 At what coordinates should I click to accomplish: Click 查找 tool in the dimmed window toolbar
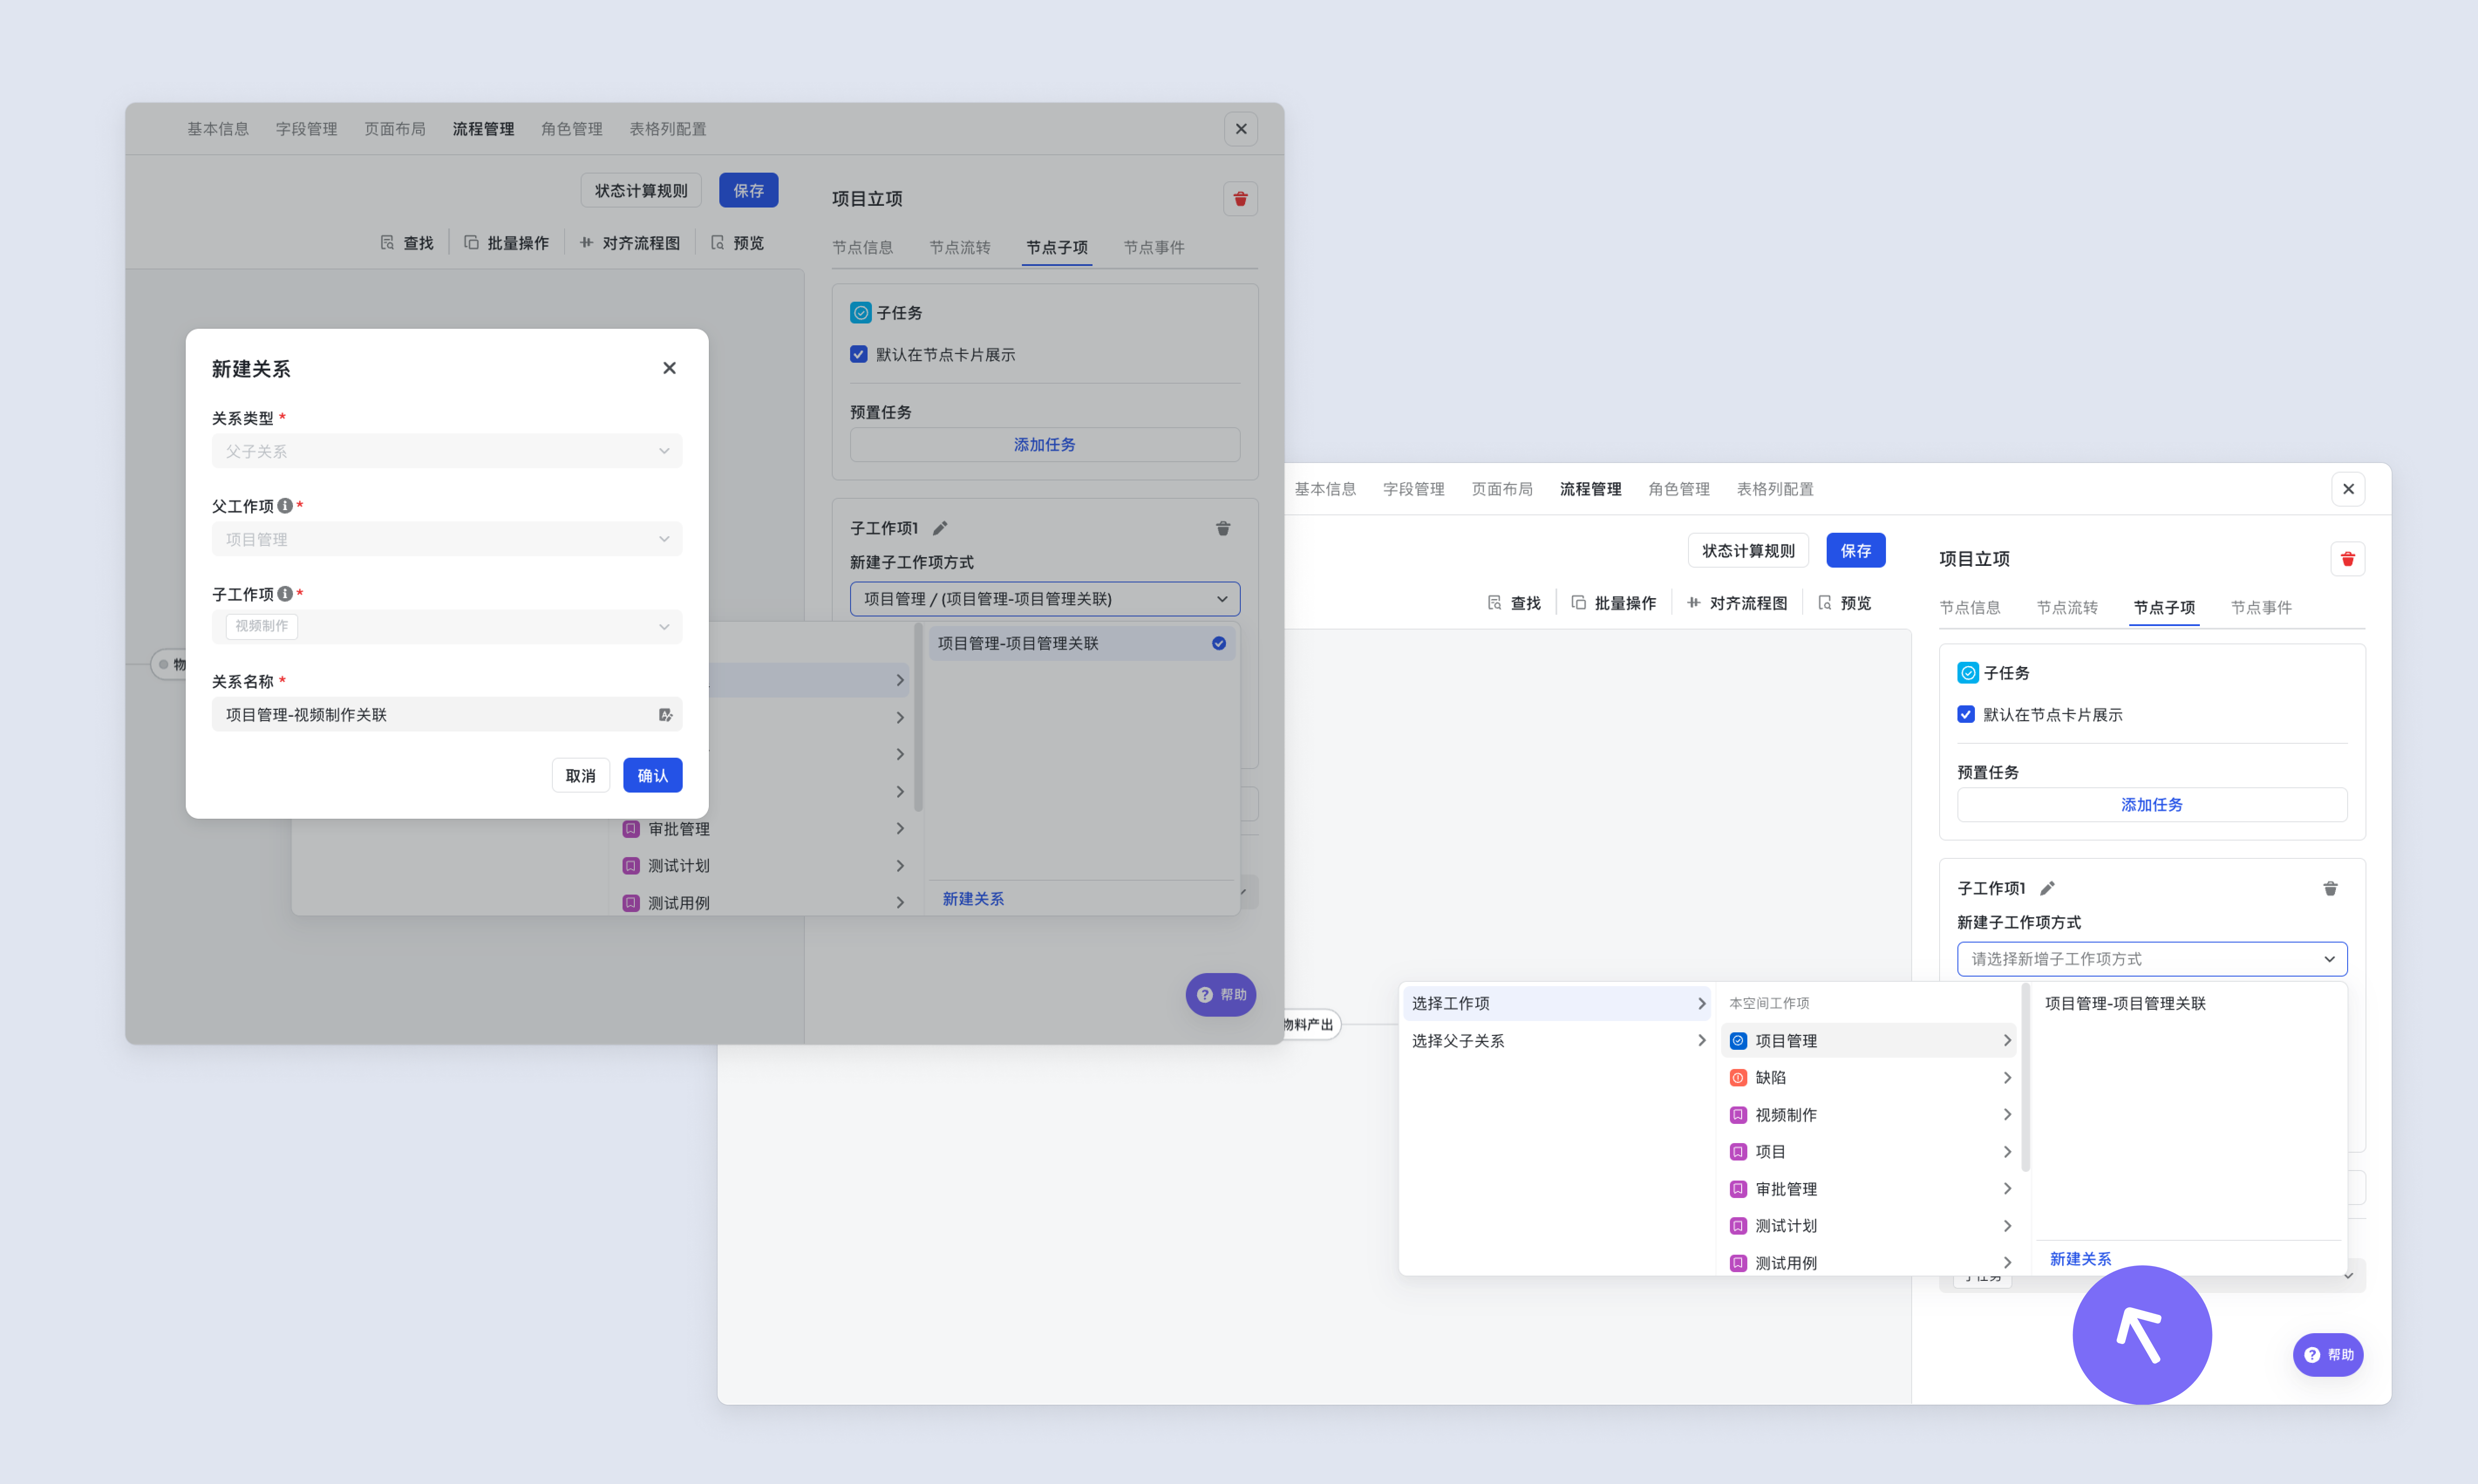tap(407, 243)
